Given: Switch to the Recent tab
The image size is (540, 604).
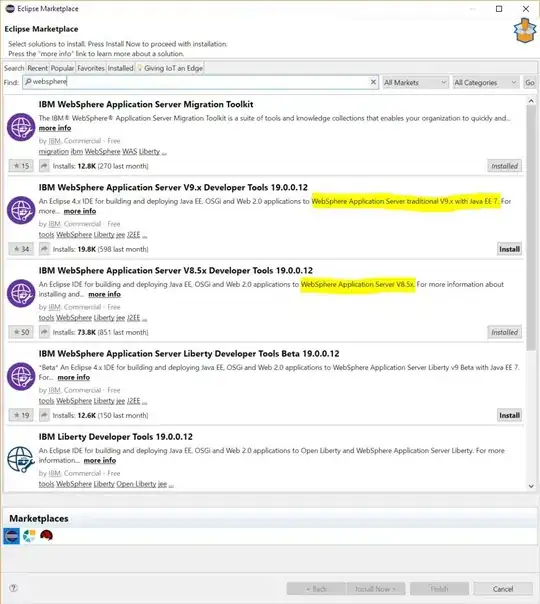Looking at the screenshot, I should [37, 68].
